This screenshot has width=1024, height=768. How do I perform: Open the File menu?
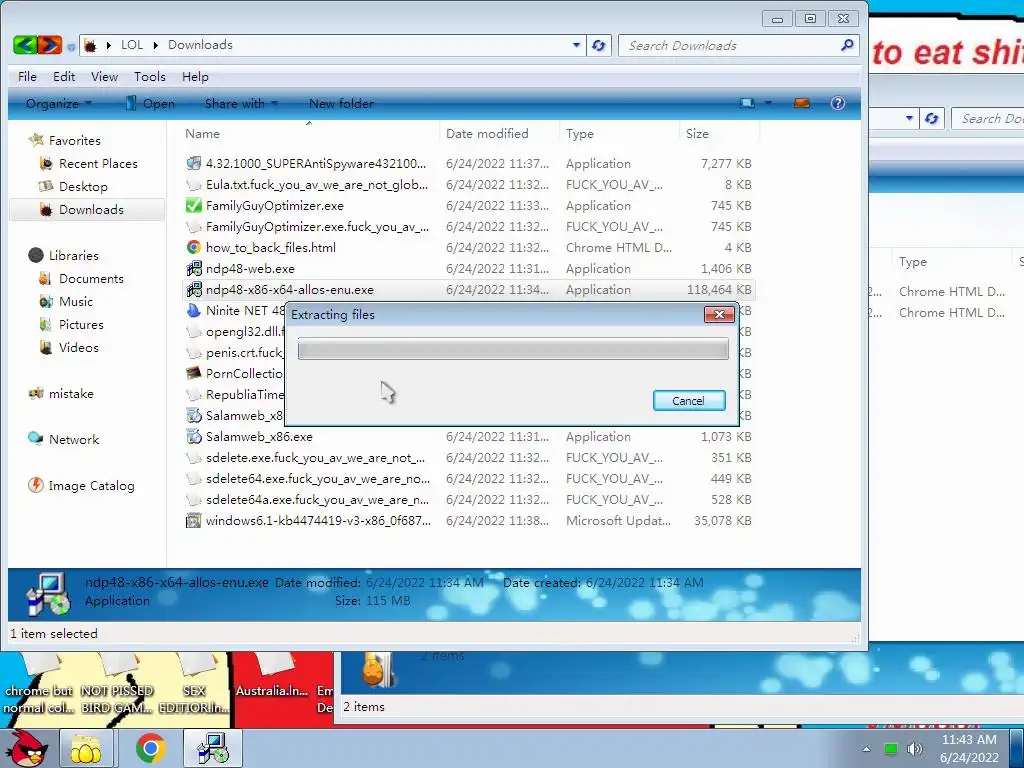(27, 76)
